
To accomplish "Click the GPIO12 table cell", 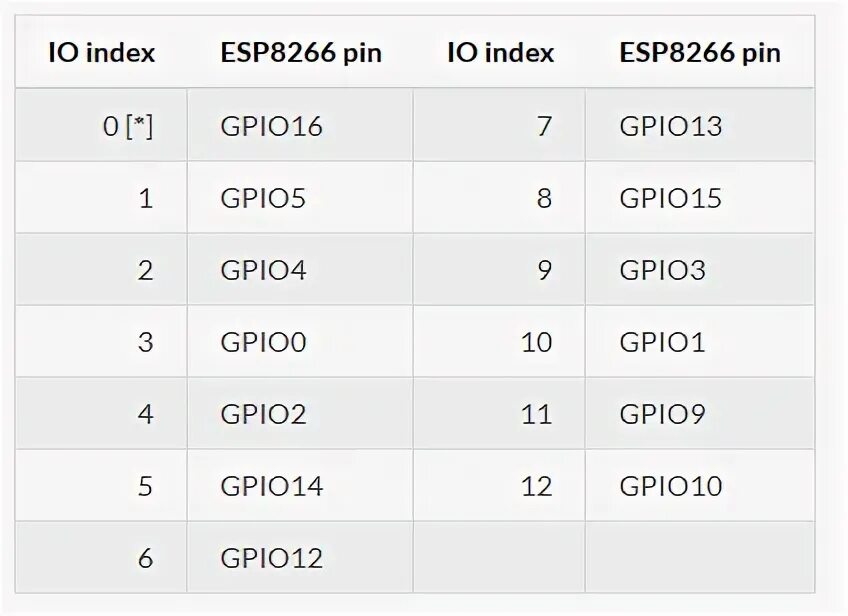I will tap(300, 557).
